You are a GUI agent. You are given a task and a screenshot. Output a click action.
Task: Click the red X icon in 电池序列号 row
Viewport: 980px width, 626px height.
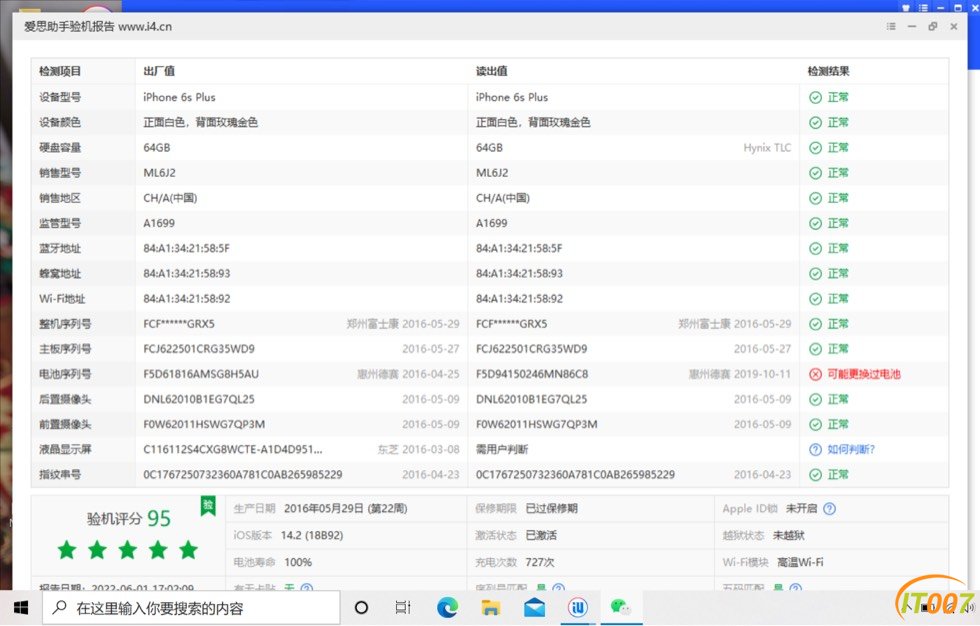[x=815, y=374]
